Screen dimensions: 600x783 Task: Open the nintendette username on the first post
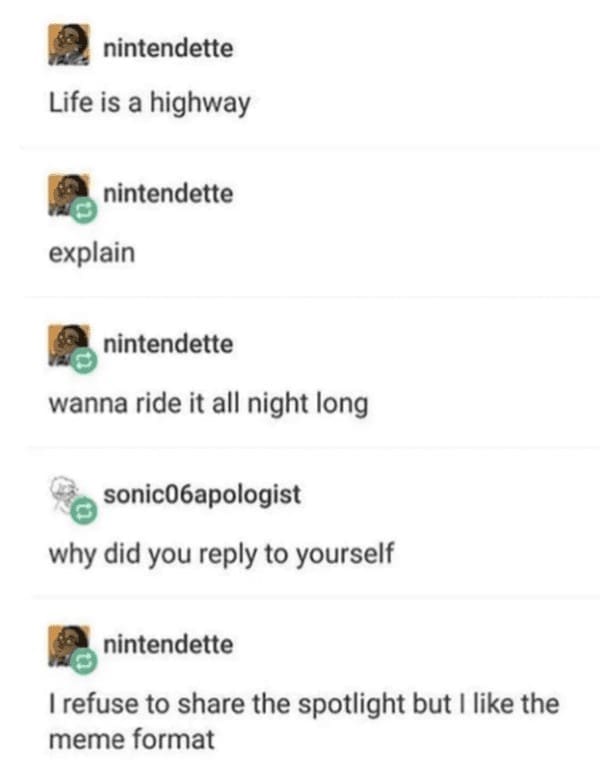click(x=168, y=48)
